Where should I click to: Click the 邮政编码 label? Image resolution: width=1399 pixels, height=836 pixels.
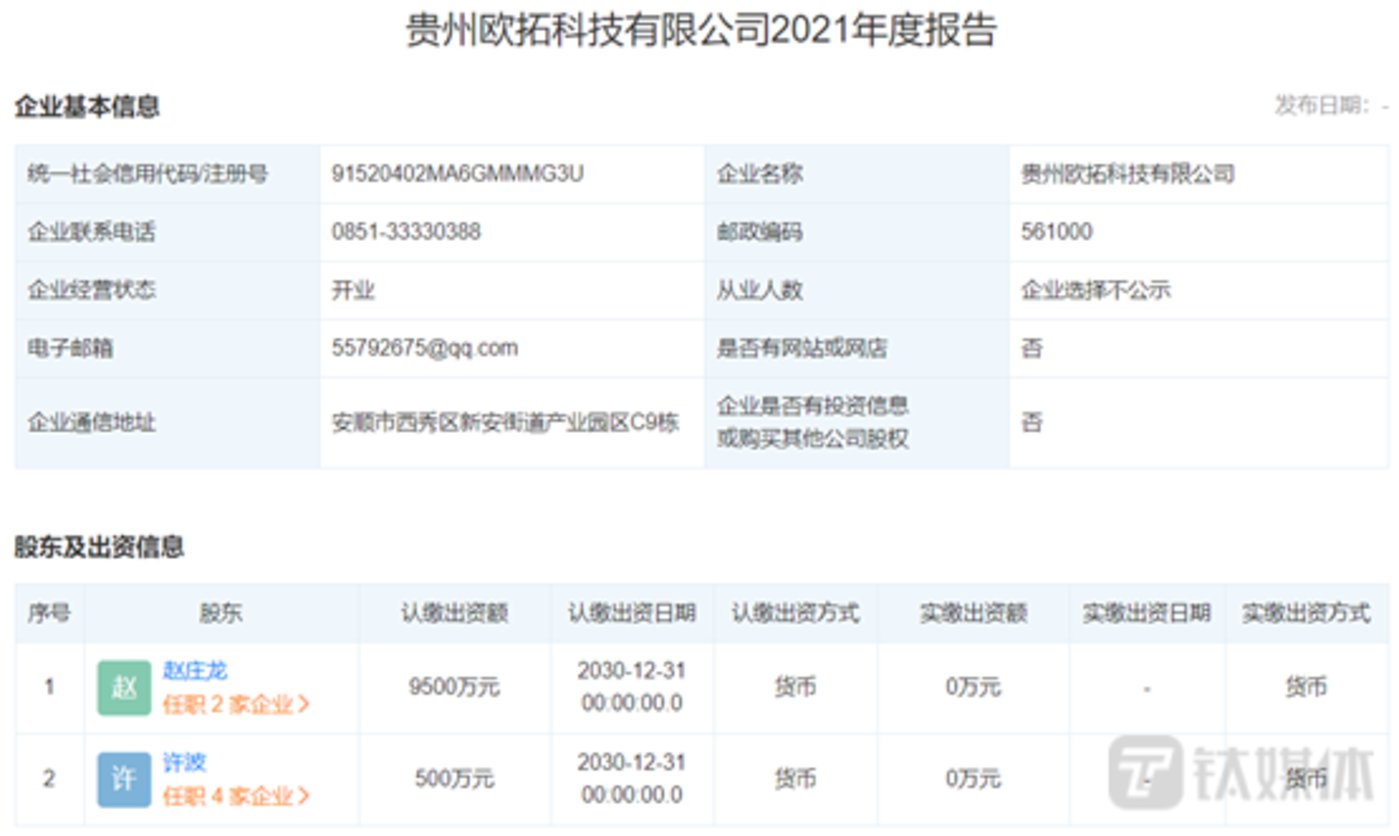pyautogui.click(x=760, y=232)
